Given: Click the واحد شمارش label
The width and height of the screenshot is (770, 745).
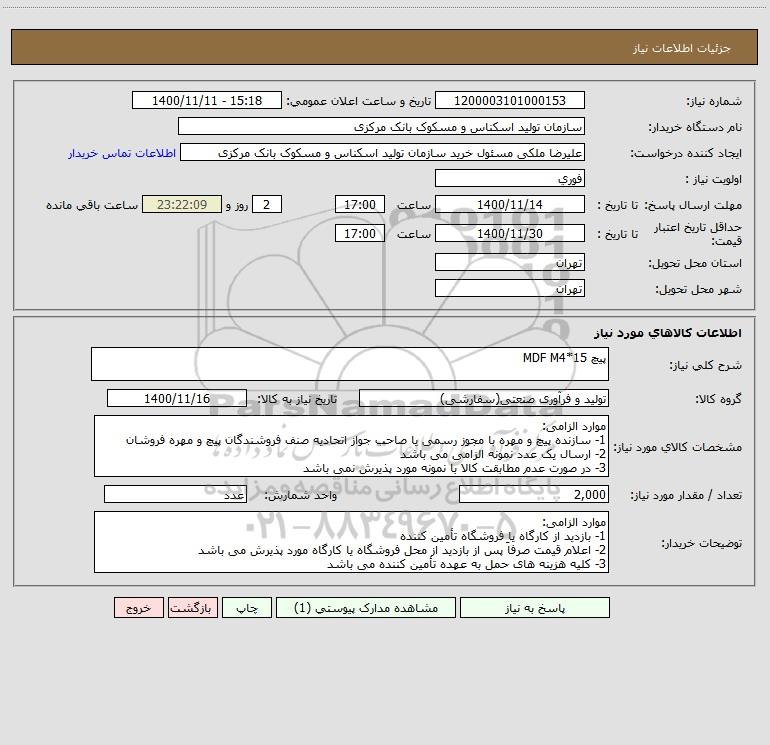Looking at the screenshot, I should [301, 496].
